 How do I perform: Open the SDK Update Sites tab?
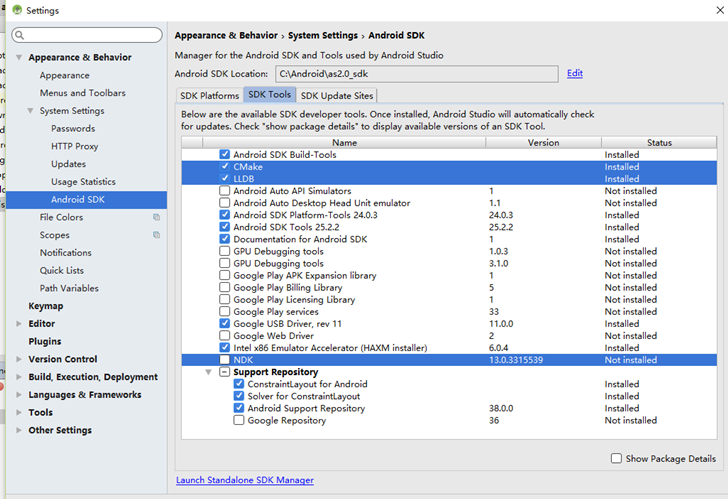337,96
